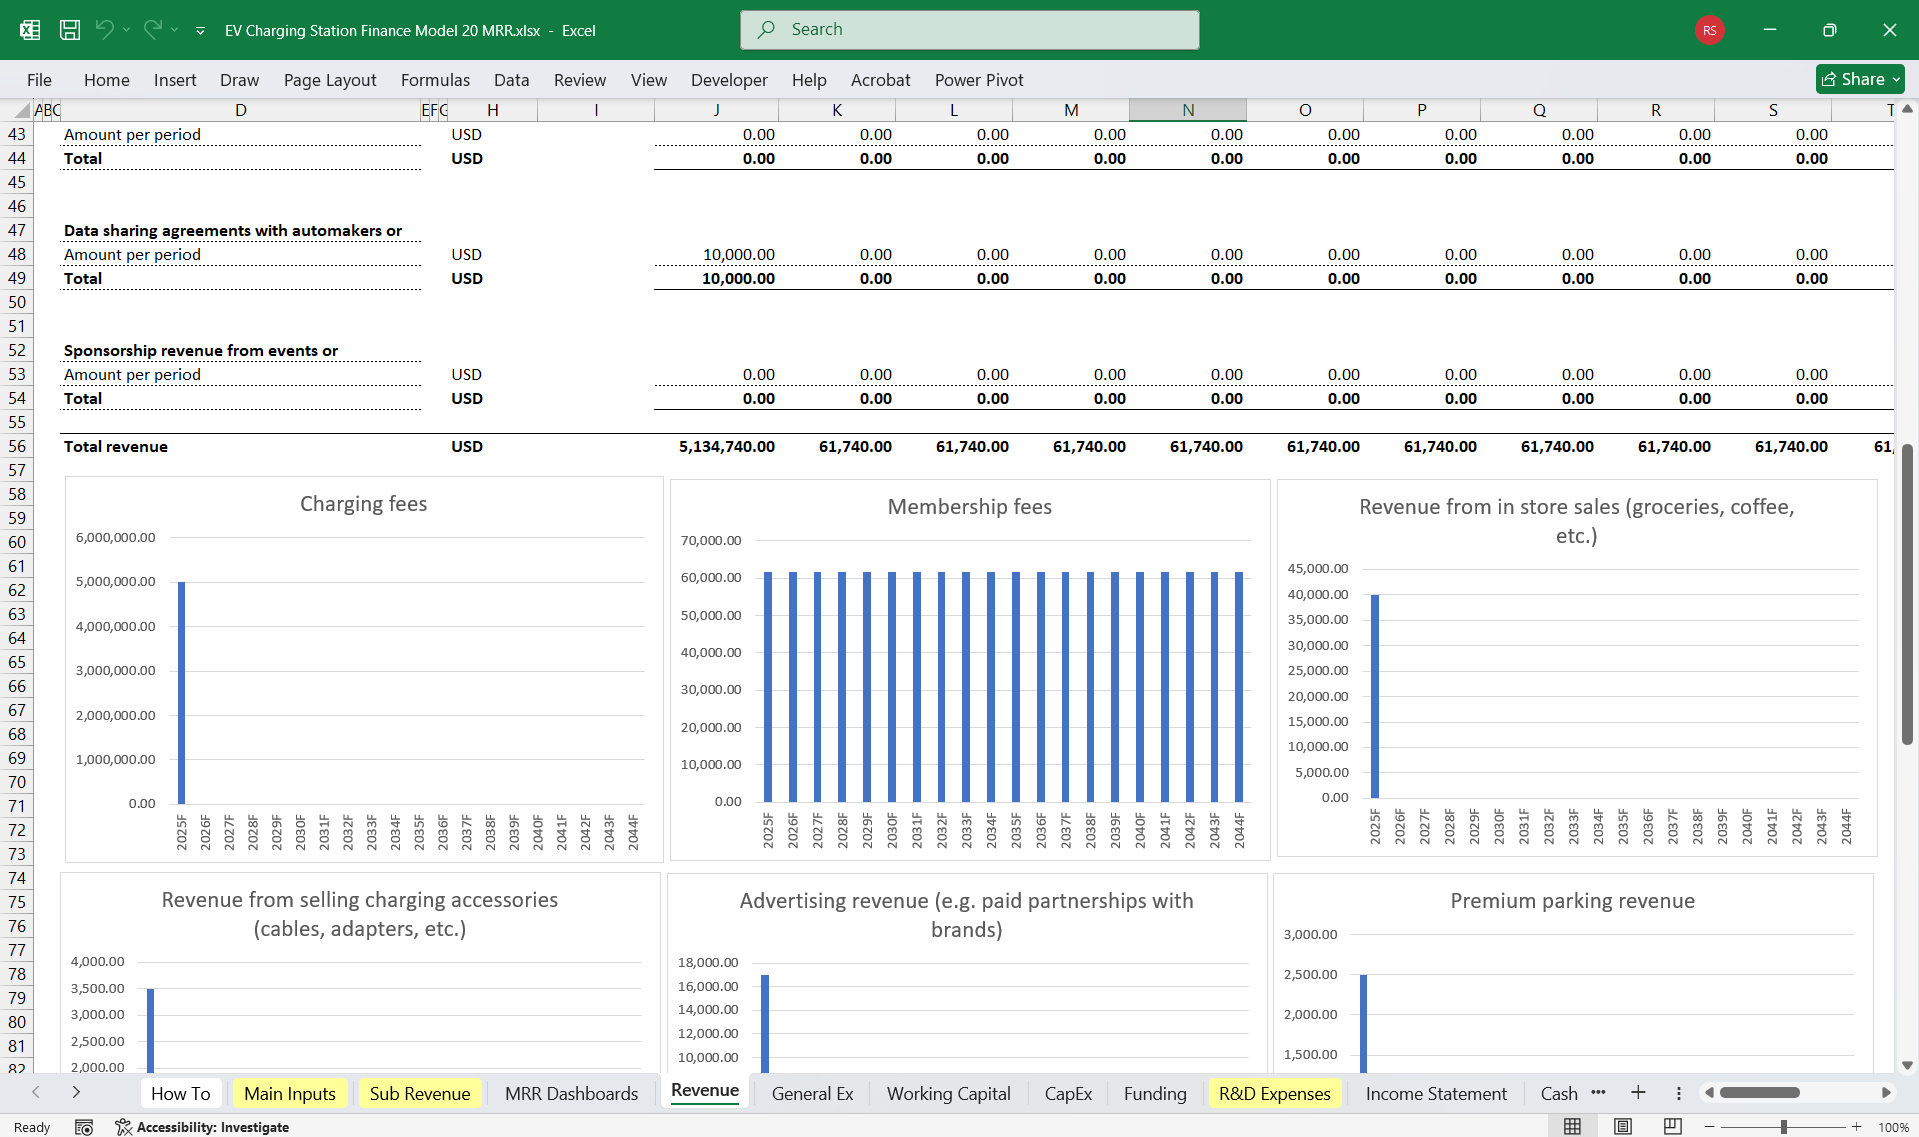Save the workbook via Quick Access toolbar
The height and width of the screenshot is (1137, 1919).
[69, 29]
